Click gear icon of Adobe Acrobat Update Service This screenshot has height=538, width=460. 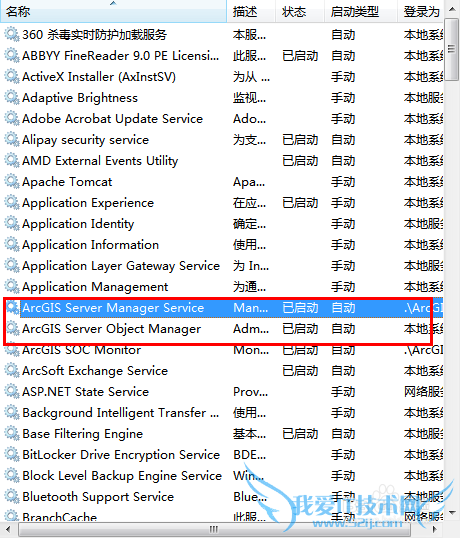12,118
